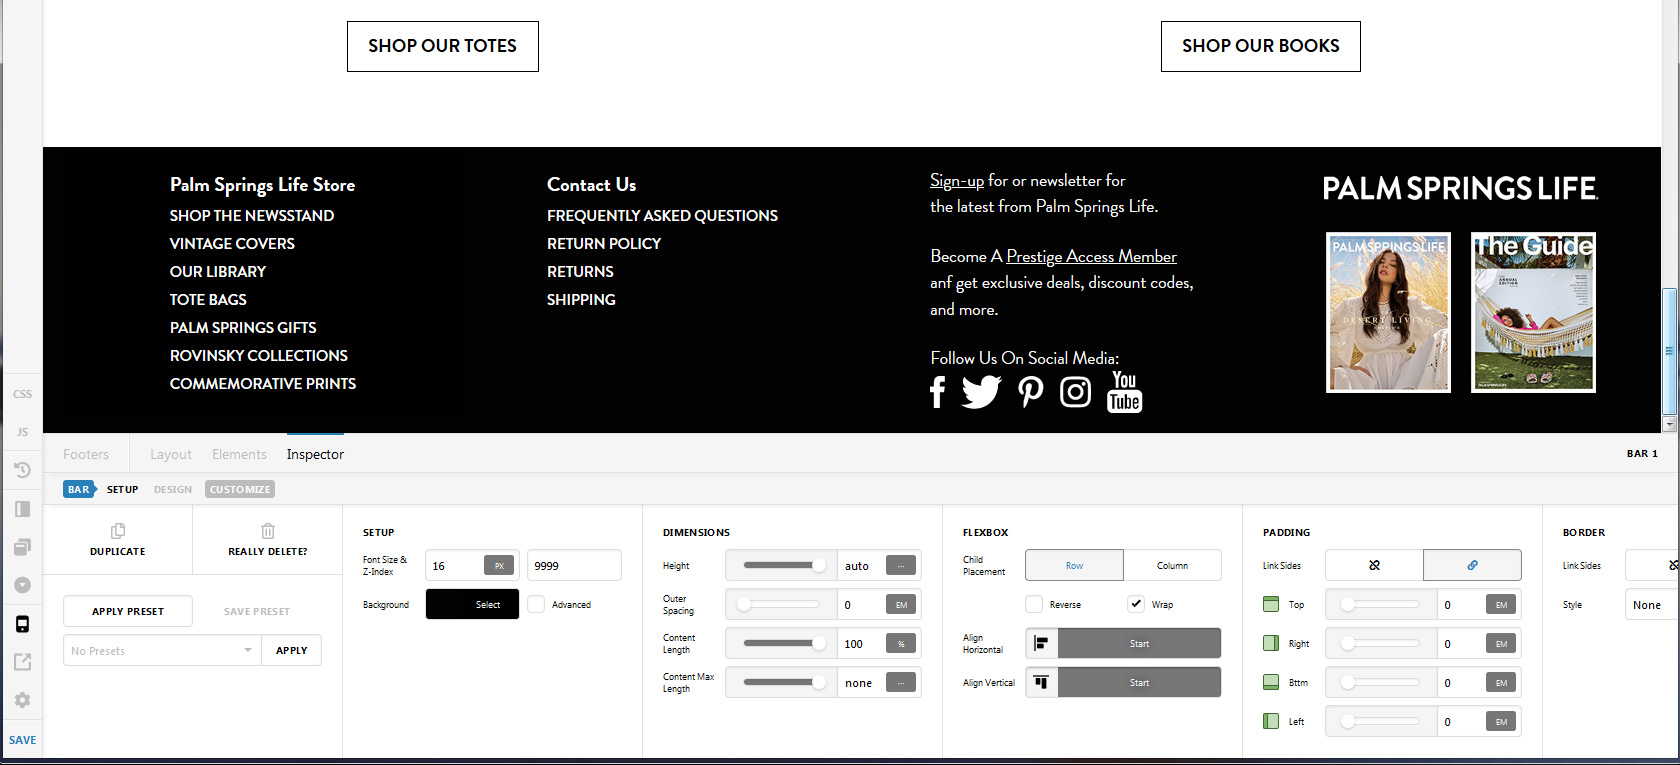Viewport: 1680px width, 765px height.
Task: Select the Setup sub-tab
Action: pyautogui.click(x=123, y=489)
